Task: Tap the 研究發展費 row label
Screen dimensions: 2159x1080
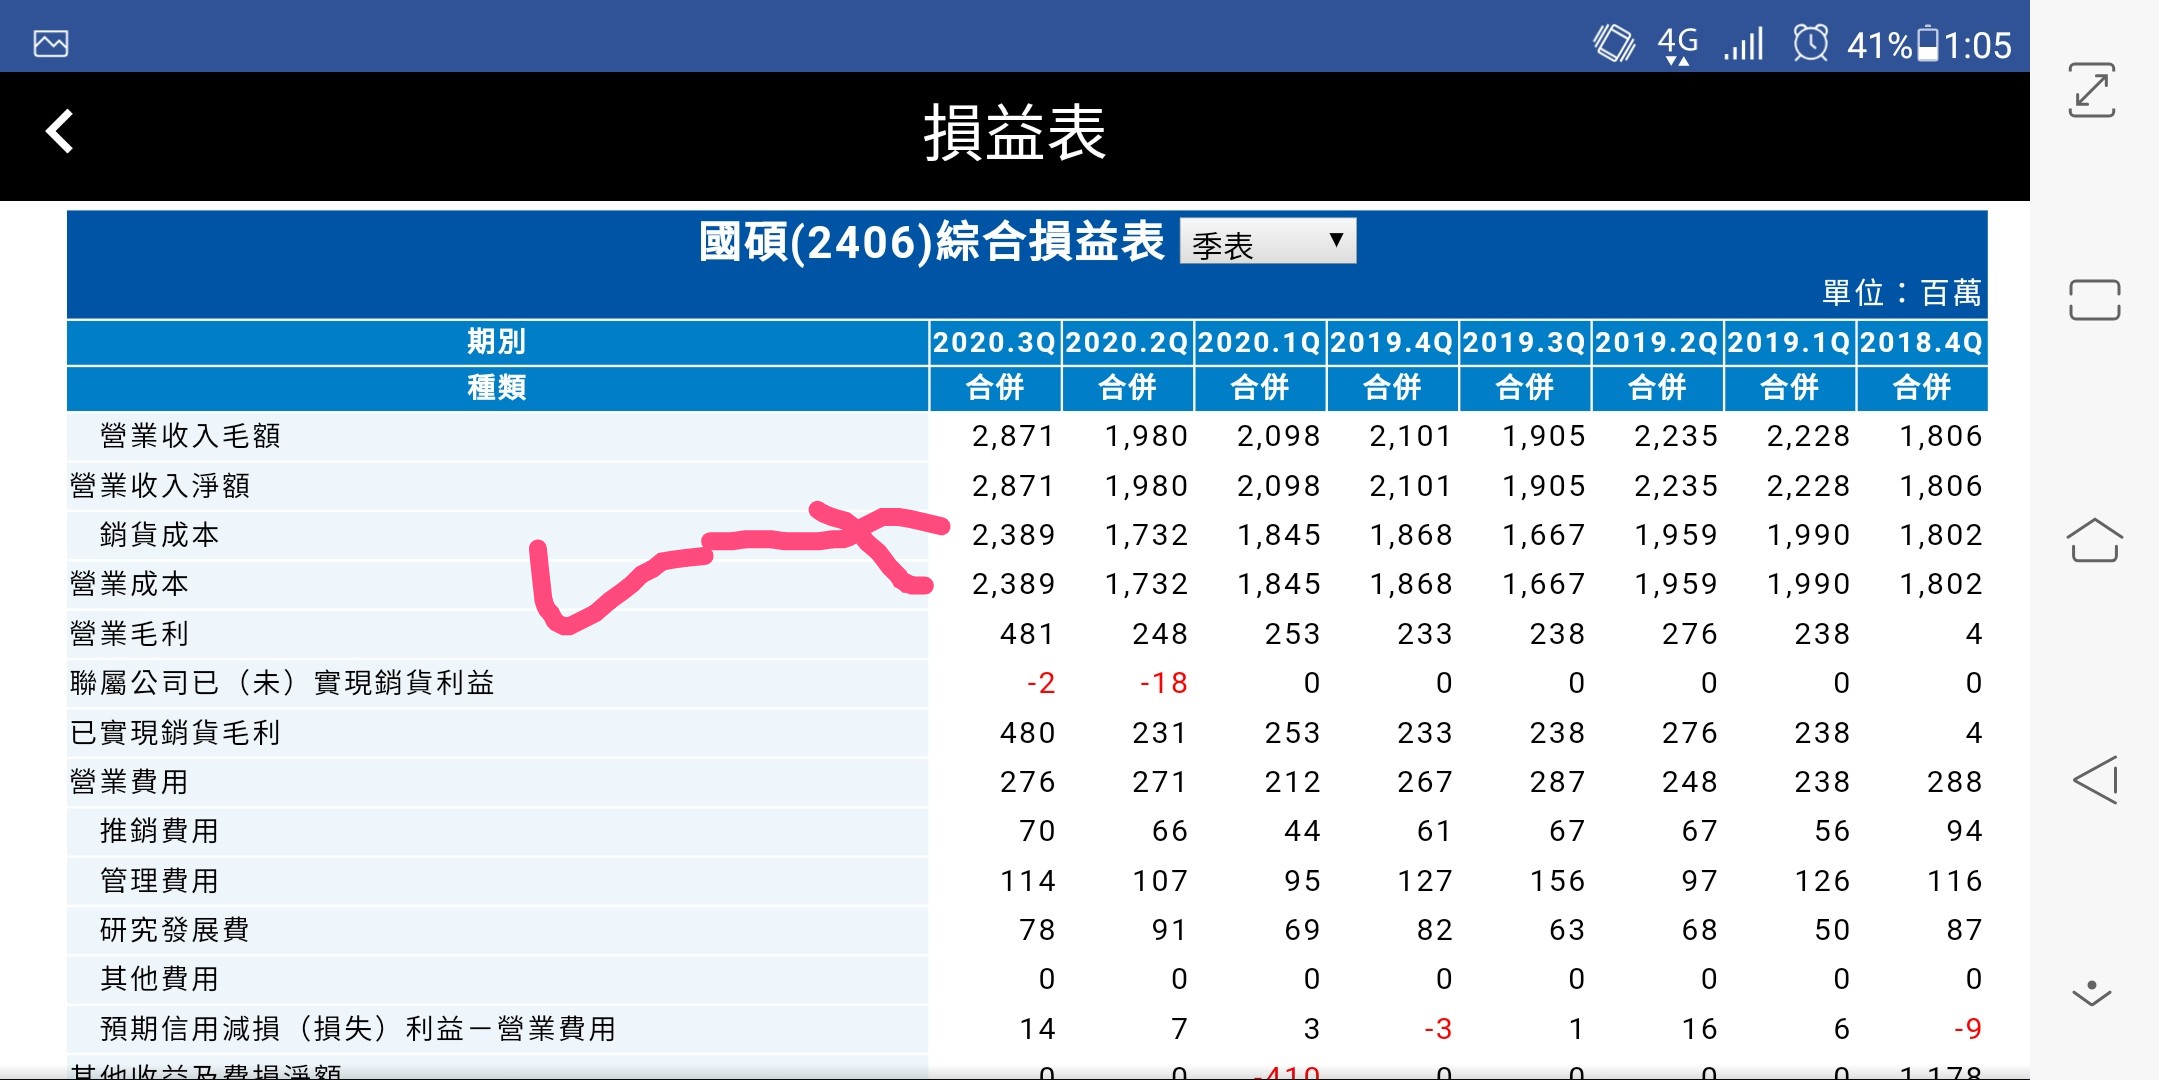Action: pyautogui.click(x=175, y=930)
